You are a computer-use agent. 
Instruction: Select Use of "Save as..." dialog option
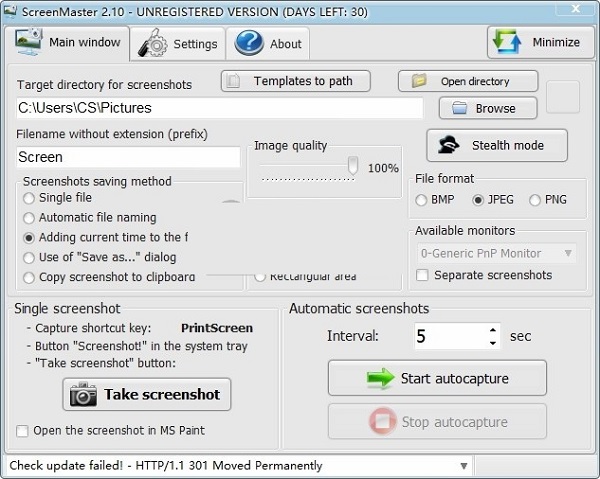pyautogui.click(x=29, y=258)
